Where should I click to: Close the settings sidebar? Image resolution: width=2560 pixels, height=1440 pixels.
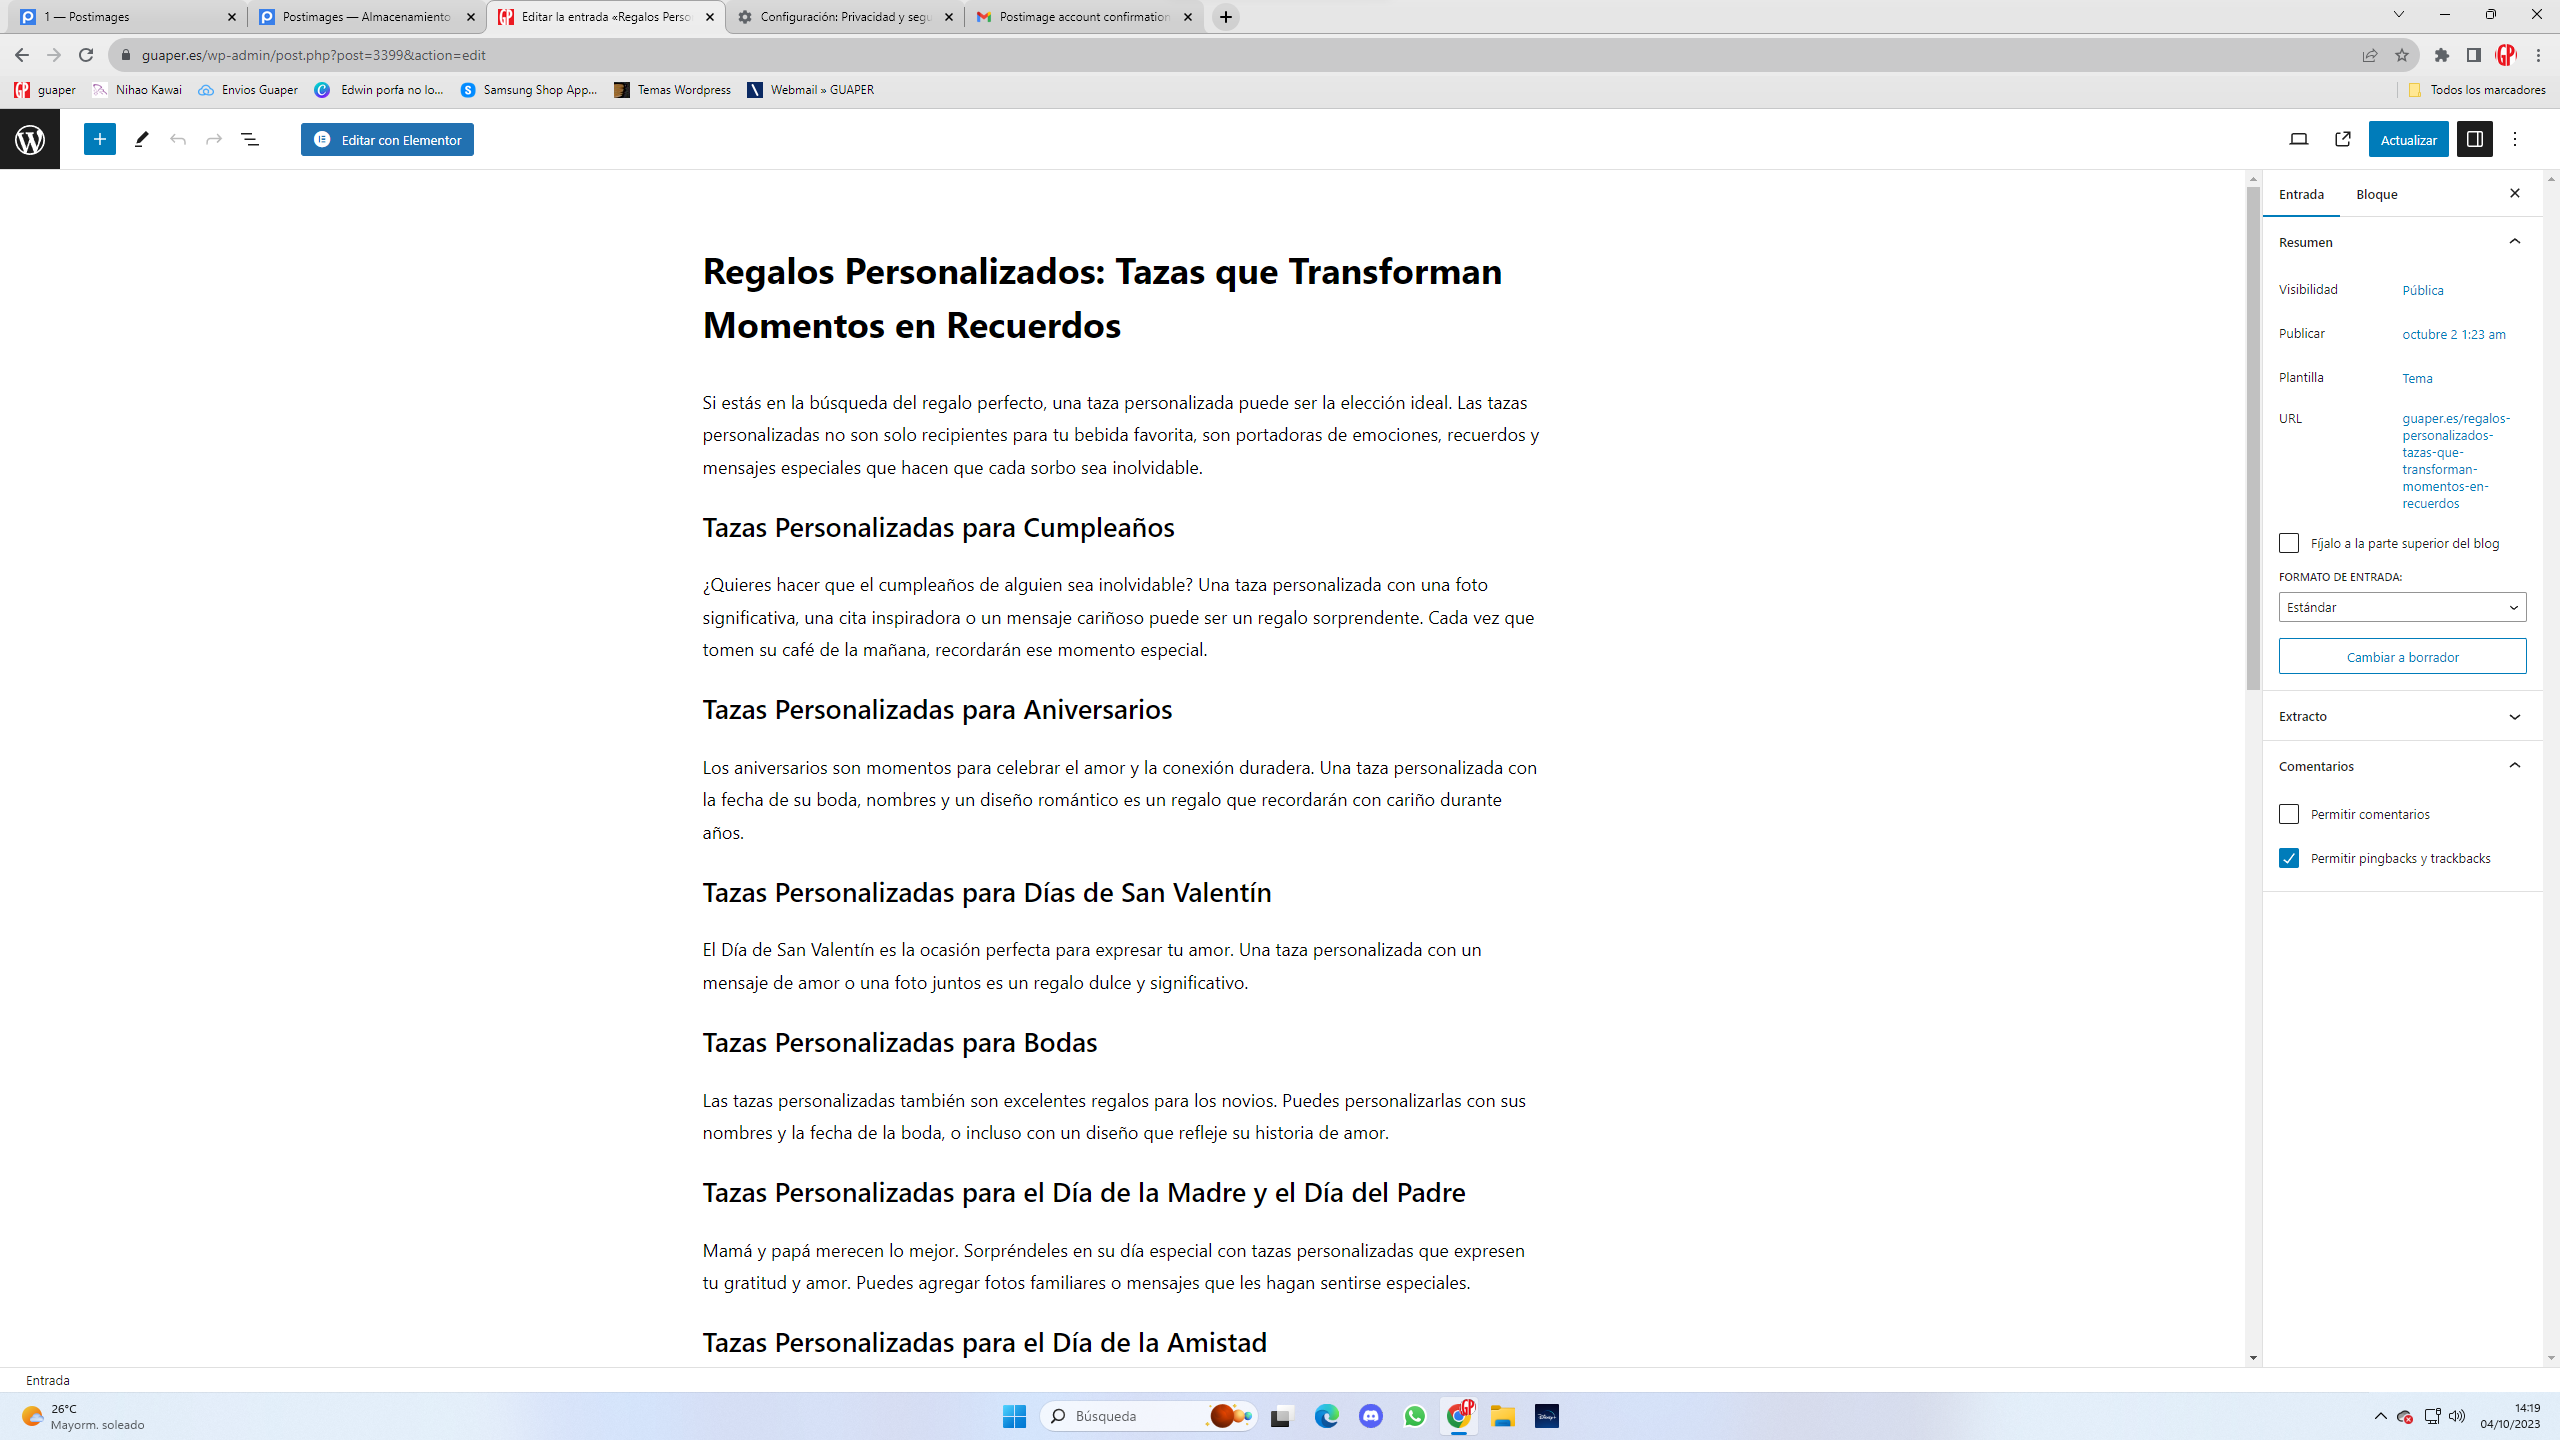(x=2515, y=193)
